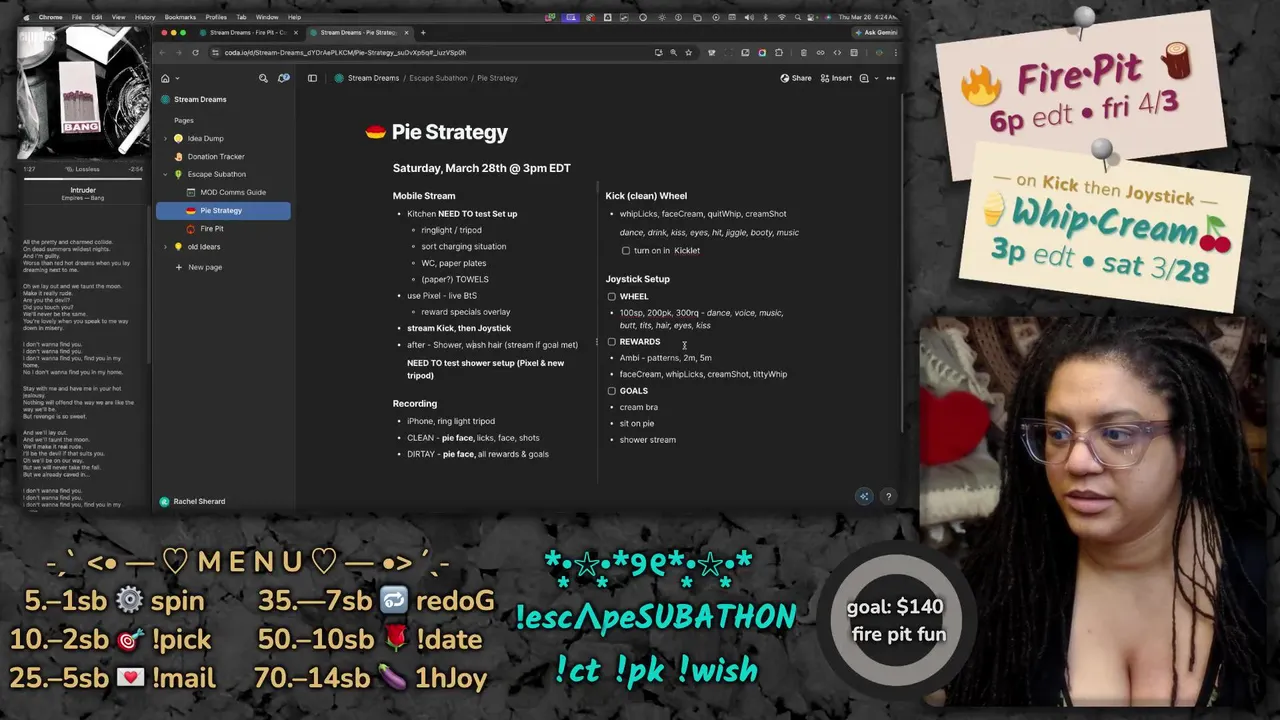Open the Chrome app menu
Screen dimensions: 1280x720
(x=50, y=17)
